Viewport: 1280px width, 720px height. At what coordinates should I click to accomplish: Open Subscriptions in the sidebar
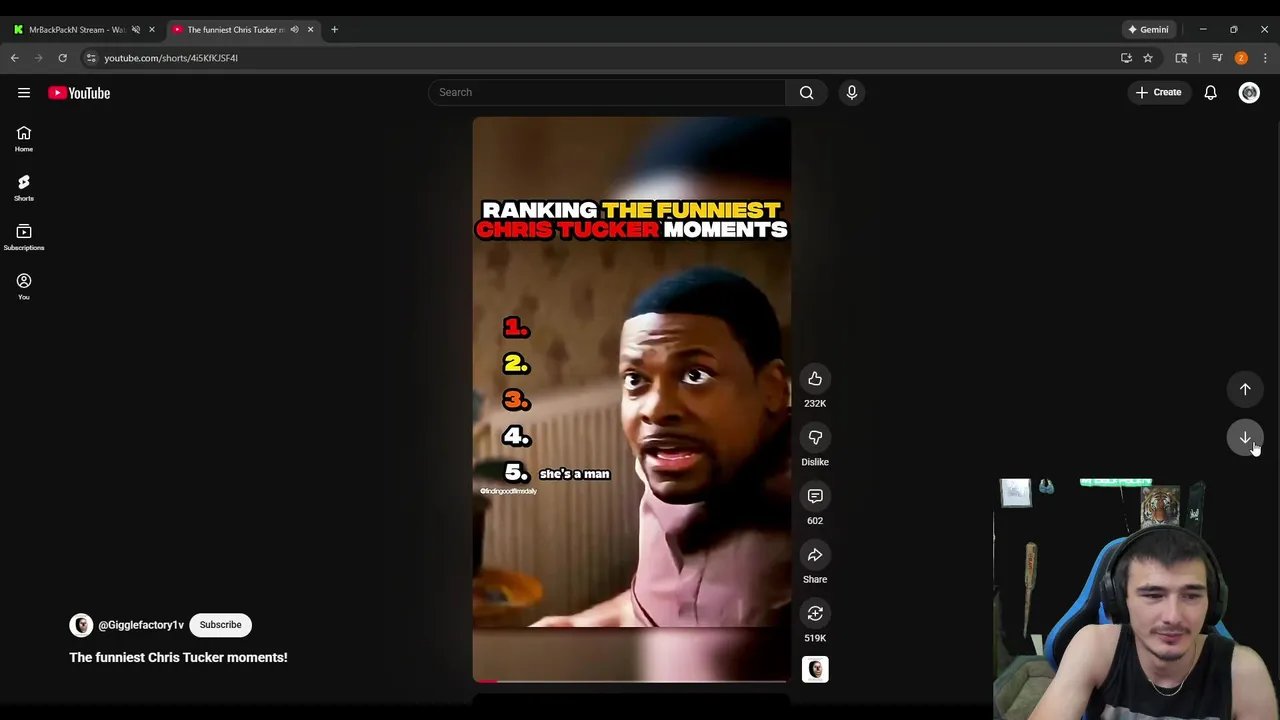point(24,237)
